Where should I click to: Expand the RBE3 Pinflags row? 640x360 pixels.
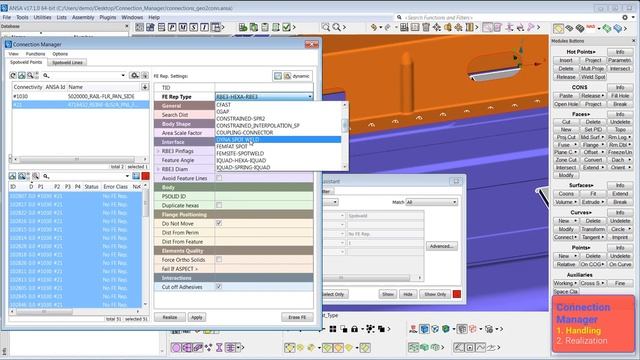click(x=158, y=151)
